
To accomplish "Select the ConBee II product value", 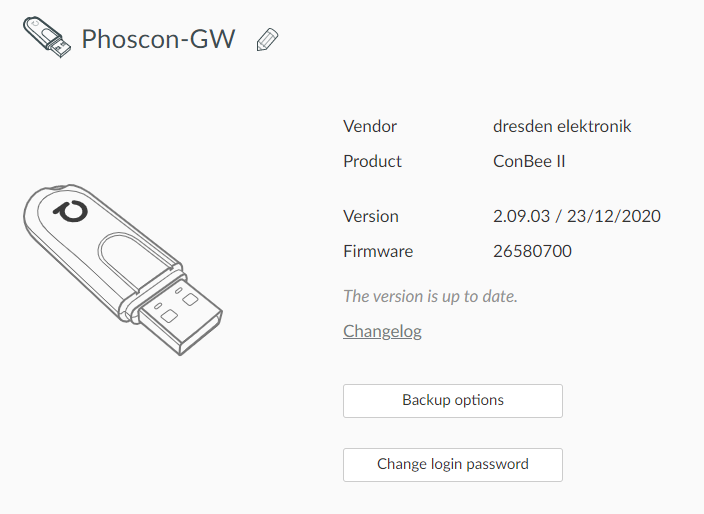I will [x=530, y=161].
